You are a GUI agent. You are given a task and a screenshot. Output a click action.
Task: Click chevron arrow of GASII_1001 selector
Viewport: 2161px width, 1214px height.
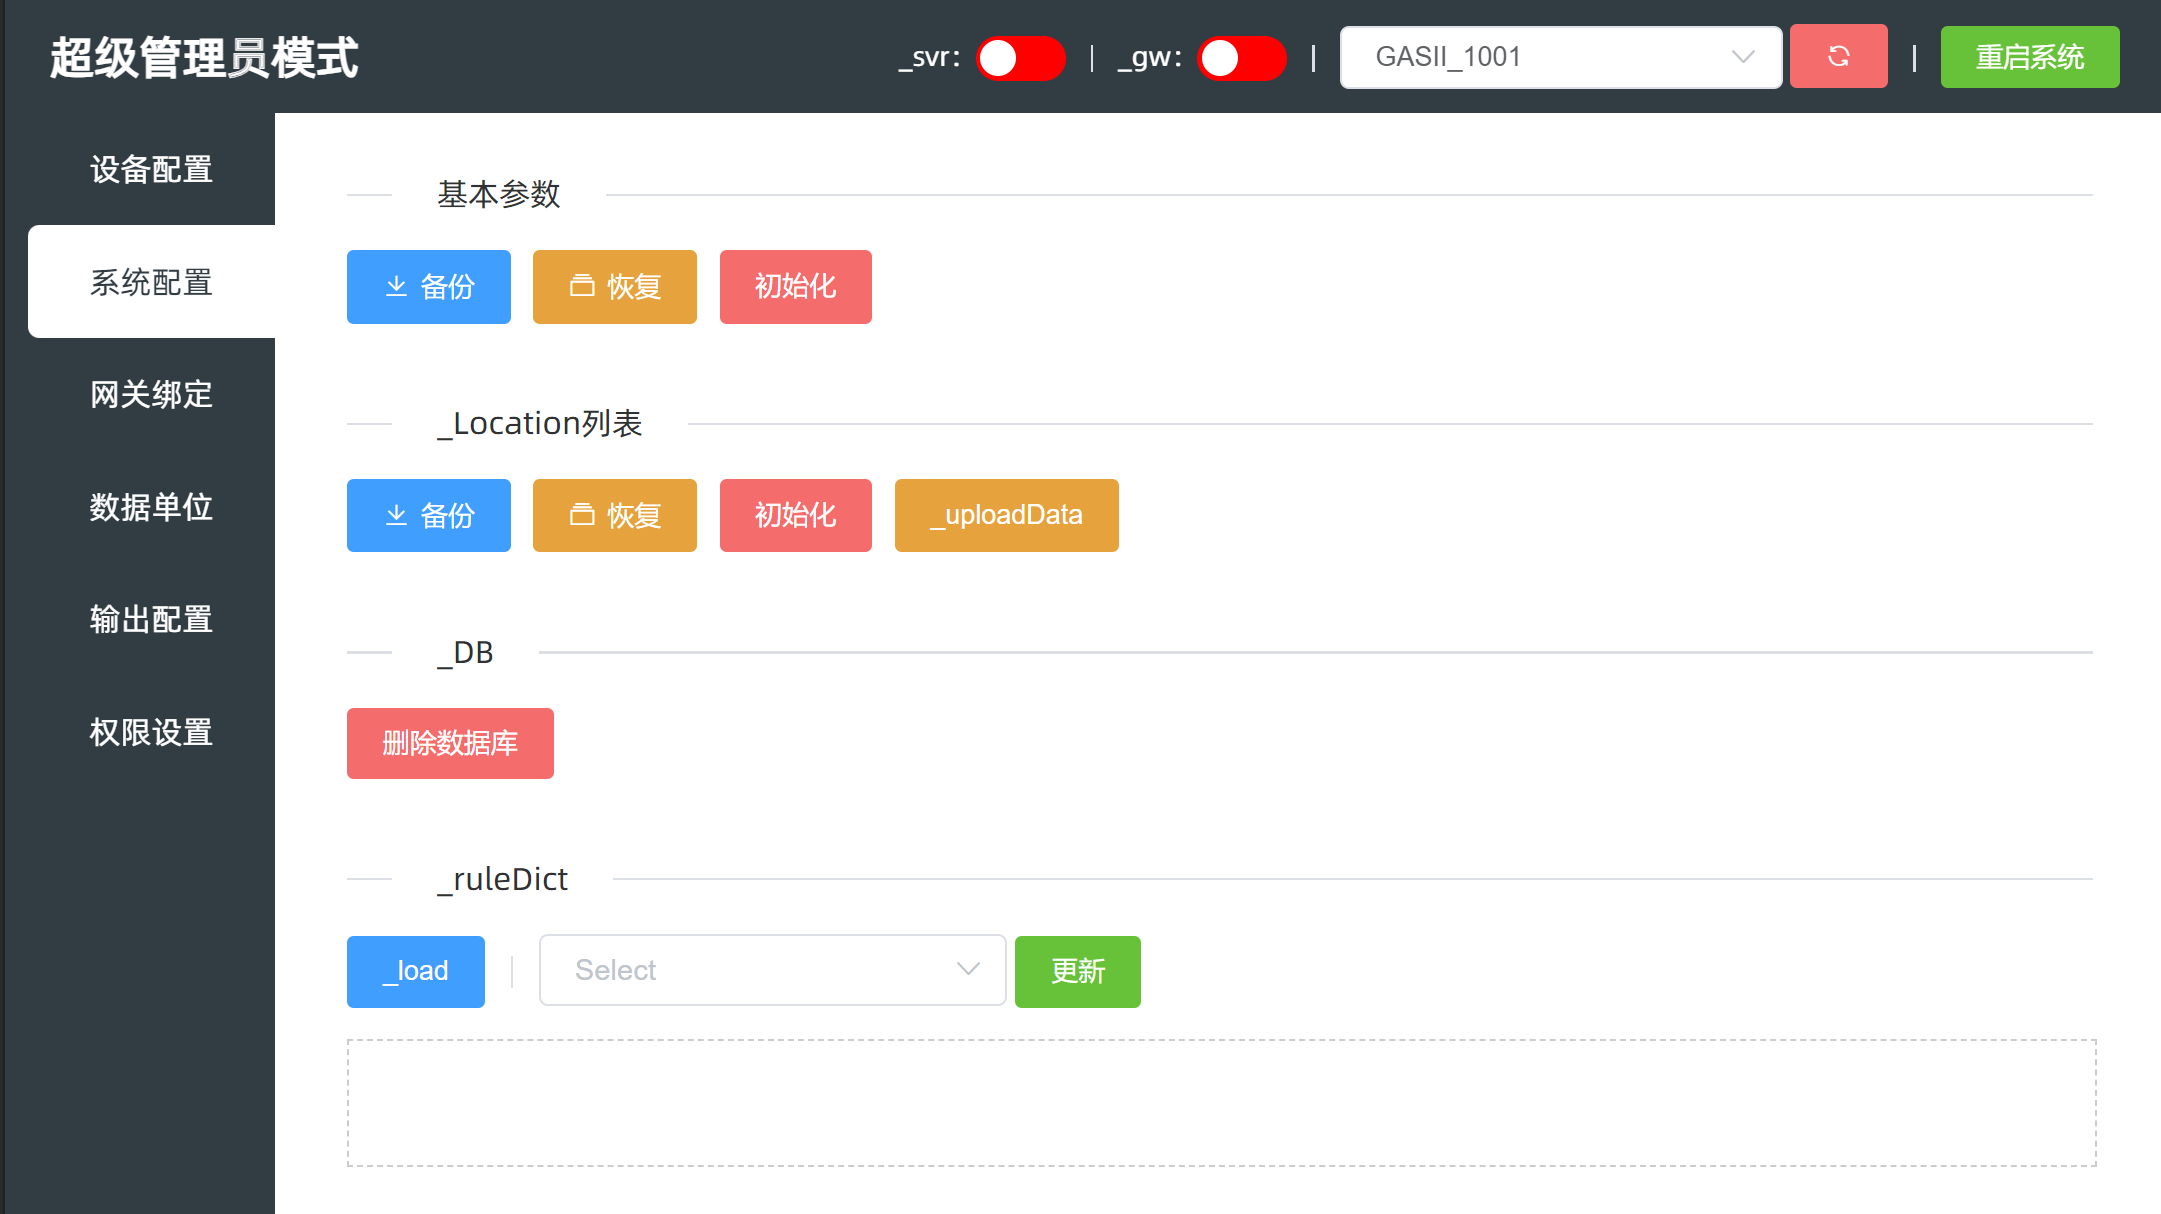1743,57
